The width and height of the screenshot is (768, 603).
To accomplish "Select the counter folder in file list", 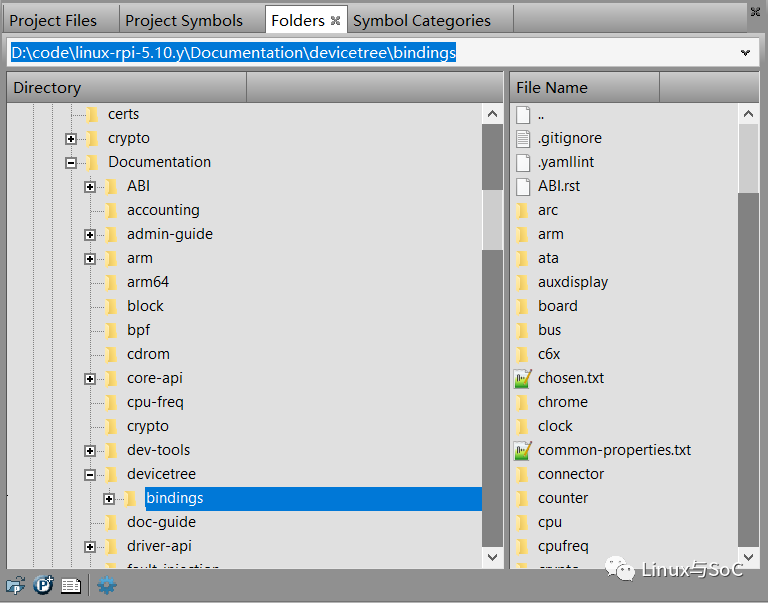I will 563,498.
